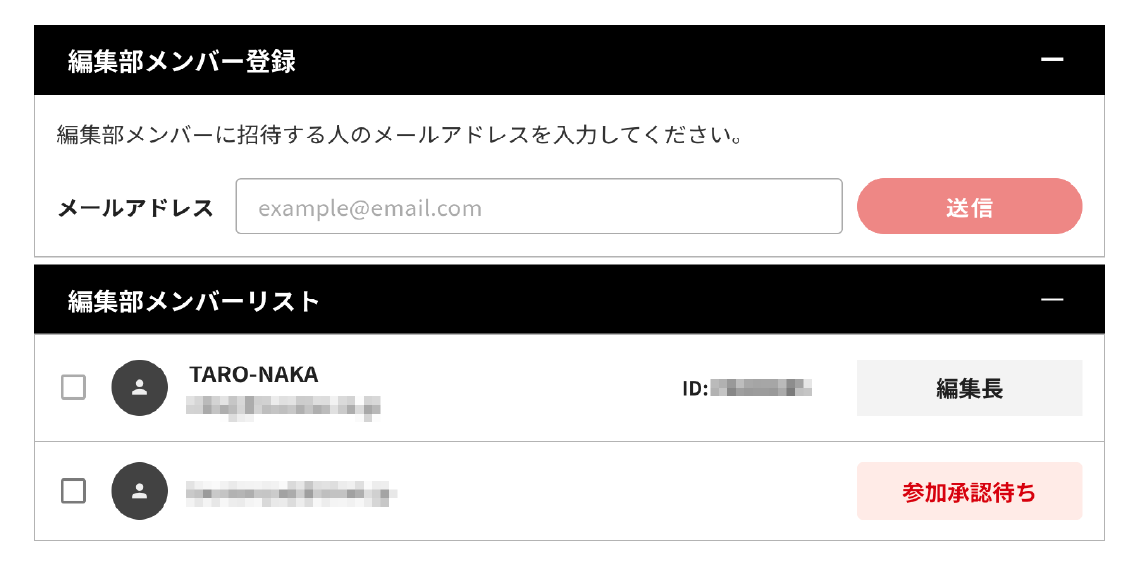Image resolution: width=1140 pixels, height=564 pixels.
Task: Collapse the 編集部メンバーリスト section minus icon
Action: point(1051,300)
